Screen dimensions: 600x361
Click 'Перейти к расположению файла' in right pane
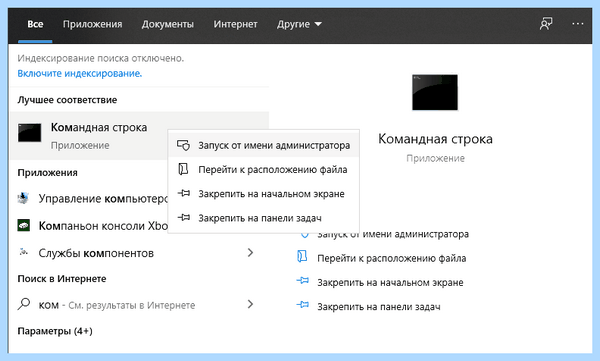391,258
